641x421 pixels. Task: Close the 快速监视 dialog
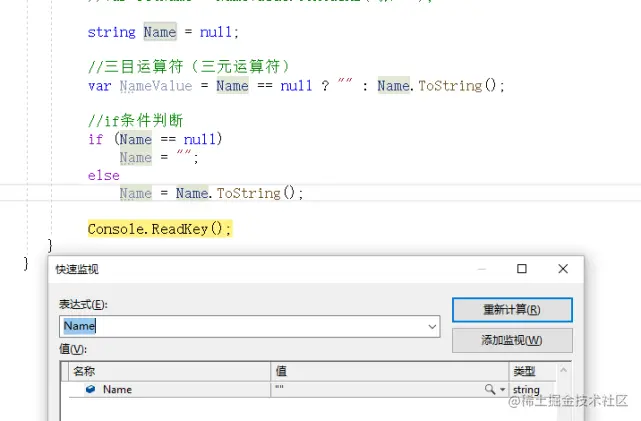coord(563,269)
